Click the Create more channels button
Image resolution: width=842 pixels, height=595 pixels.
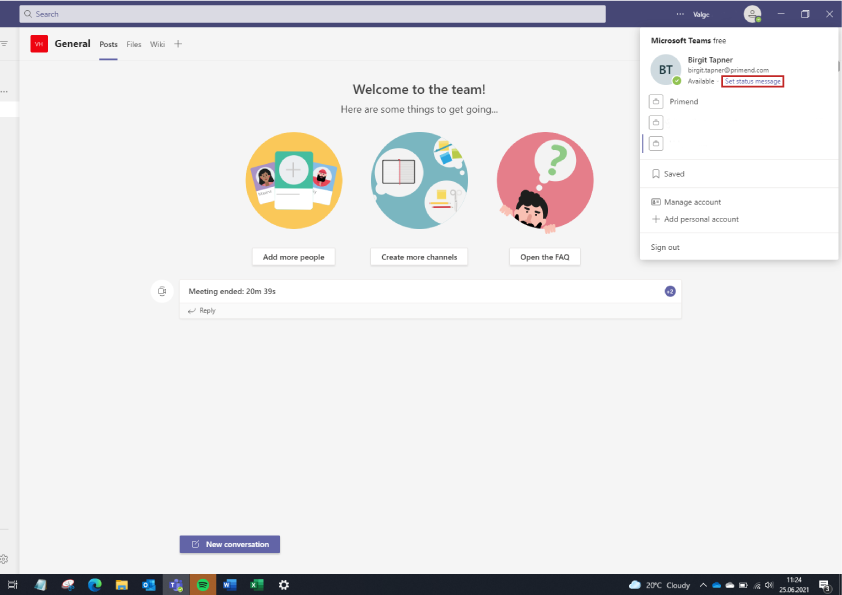coord(419,257)
